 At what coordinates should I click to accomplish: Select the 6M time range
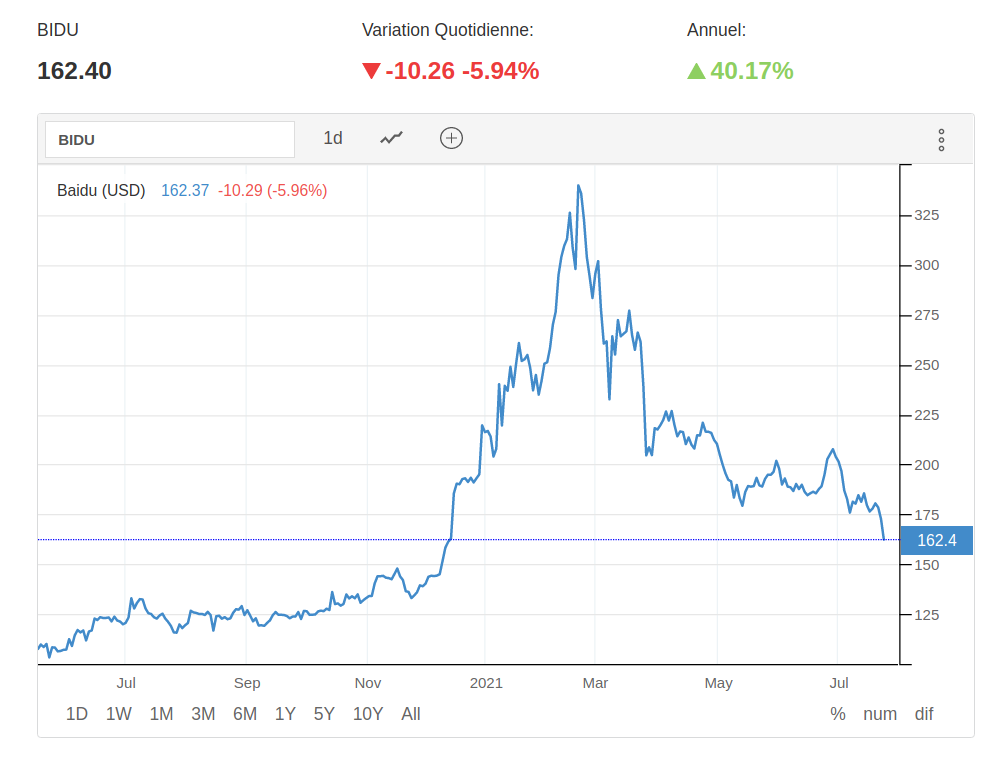[x=245, y=714]
